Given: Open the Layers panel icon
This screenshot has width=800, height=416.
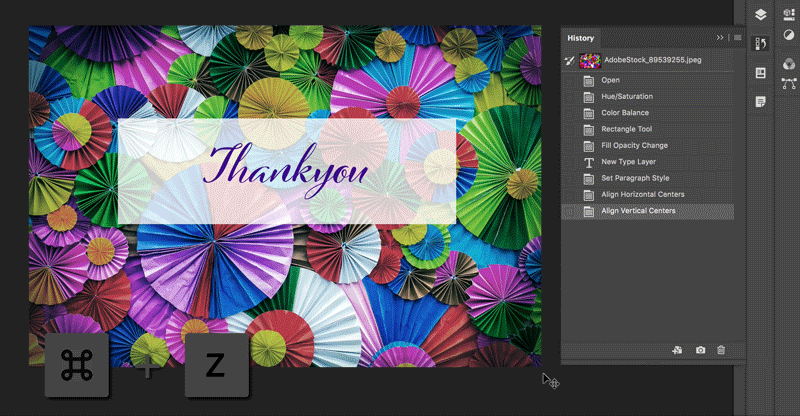Looking at the screenshot, I should tap(760, 14).
